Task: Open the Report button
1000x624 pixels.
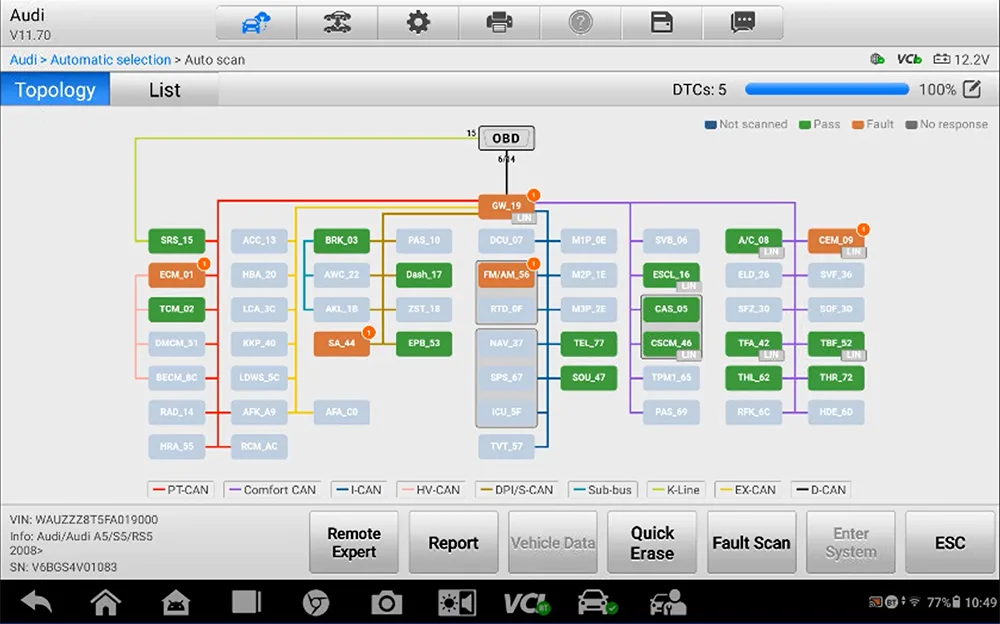Action: [x=453, y=543]
